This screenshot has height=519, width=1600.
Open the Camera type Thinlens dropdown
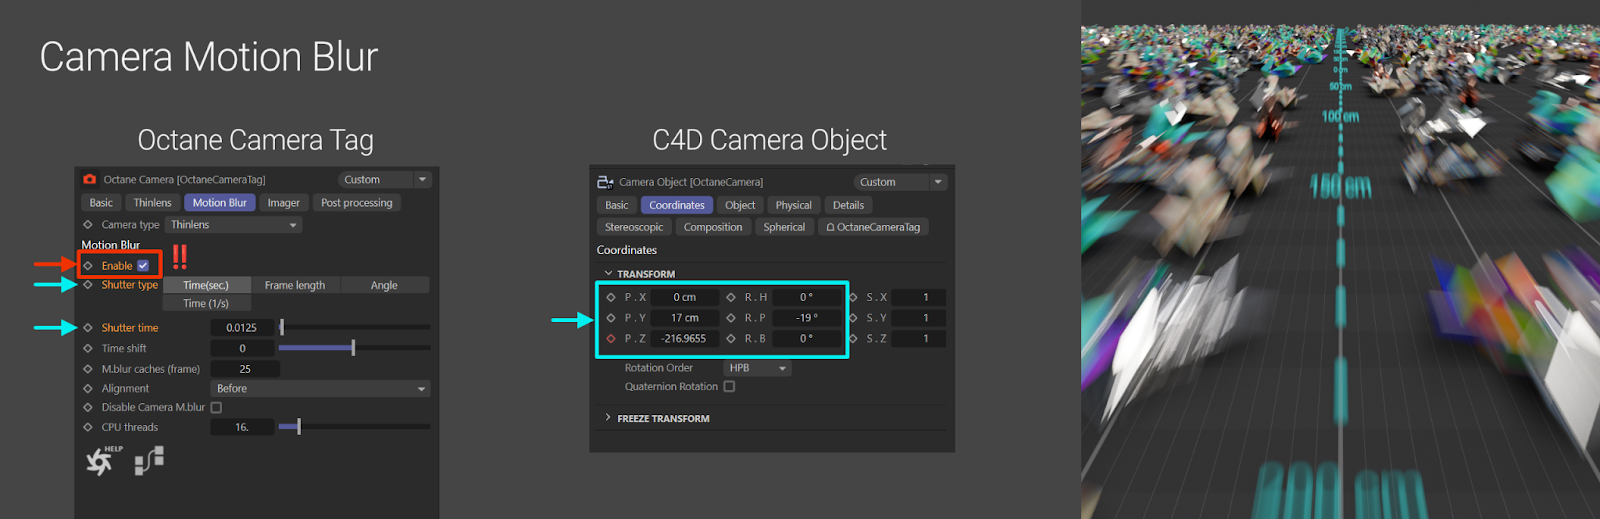(233, 225)
